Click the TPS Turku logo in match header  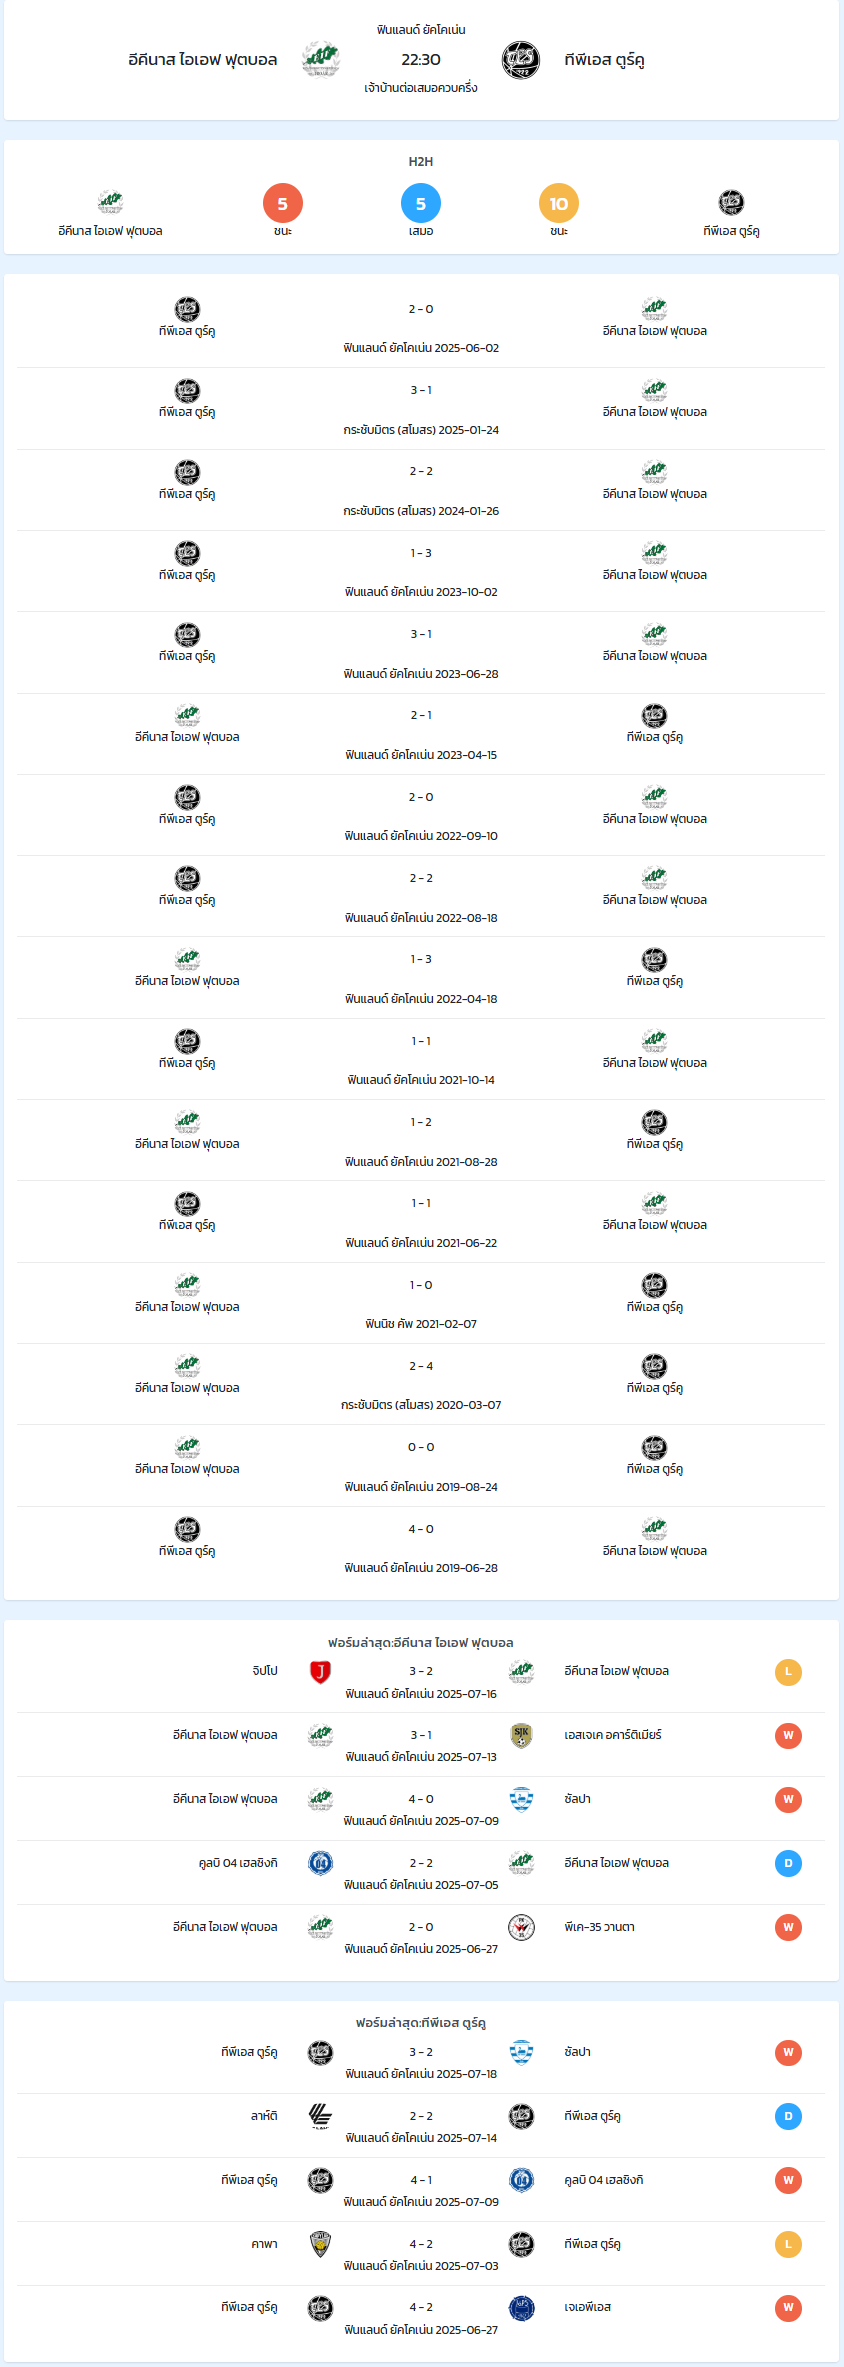pos(521,60)
